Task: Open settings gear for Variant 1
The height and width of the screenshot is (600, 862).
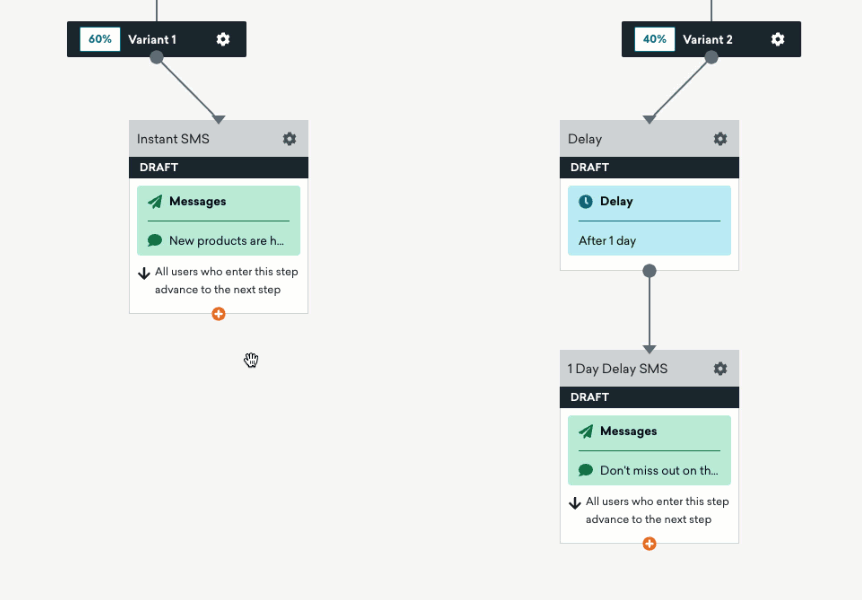Action: click(223, 39)
